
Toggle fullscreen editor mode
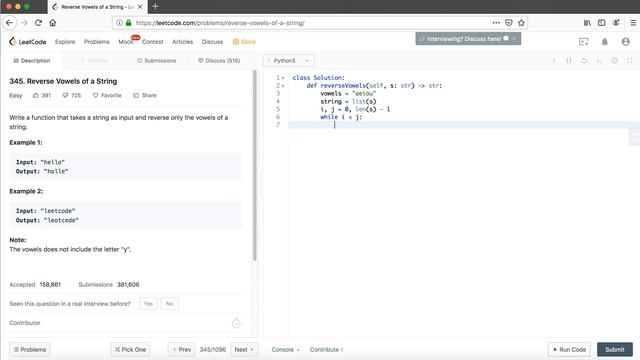coord(629,60)
